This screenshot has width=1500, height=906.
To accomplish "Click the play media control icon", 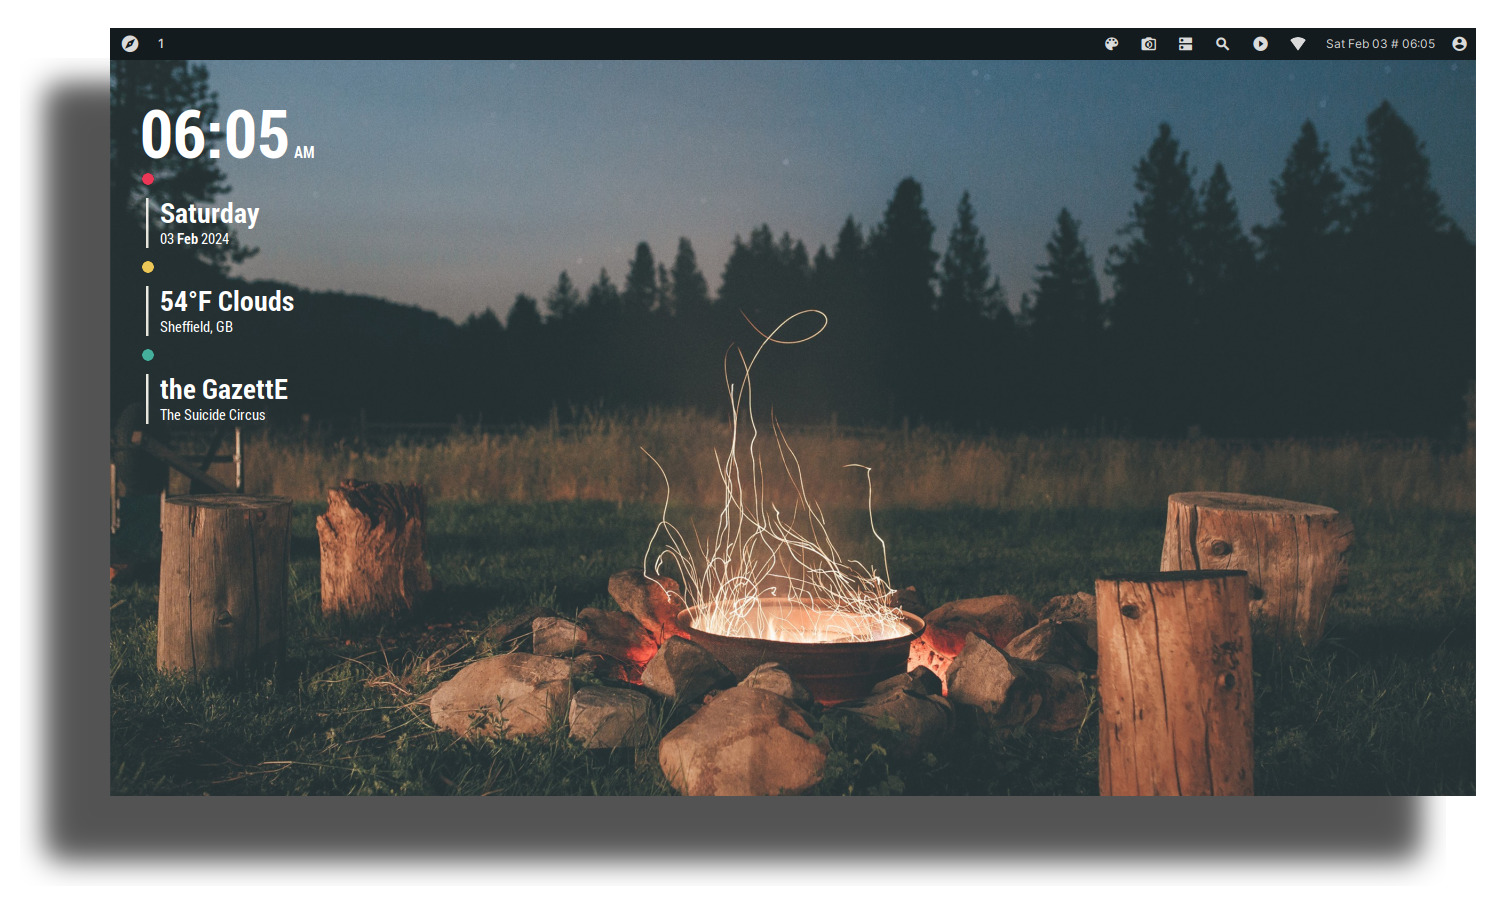I will (1260, 44).
